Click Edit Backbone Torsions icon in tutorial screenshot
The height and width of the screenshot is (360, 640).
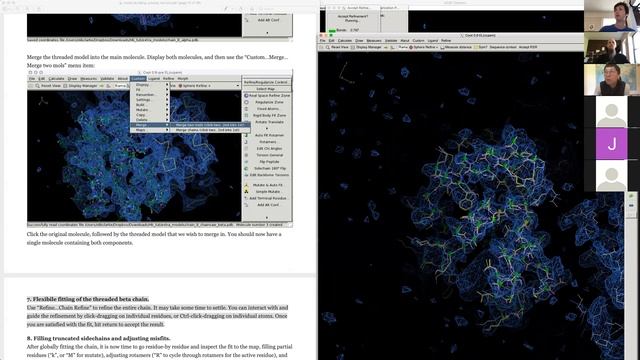click(x=246, y=175)
